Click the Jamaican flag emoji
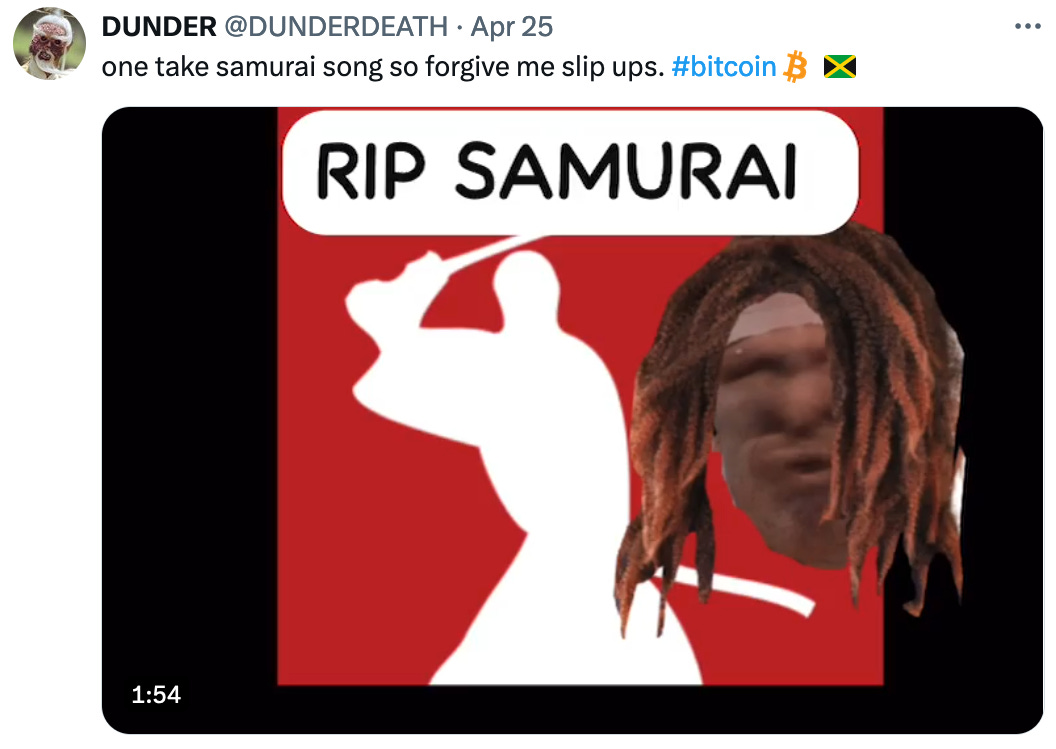 (x=839, y=67)
